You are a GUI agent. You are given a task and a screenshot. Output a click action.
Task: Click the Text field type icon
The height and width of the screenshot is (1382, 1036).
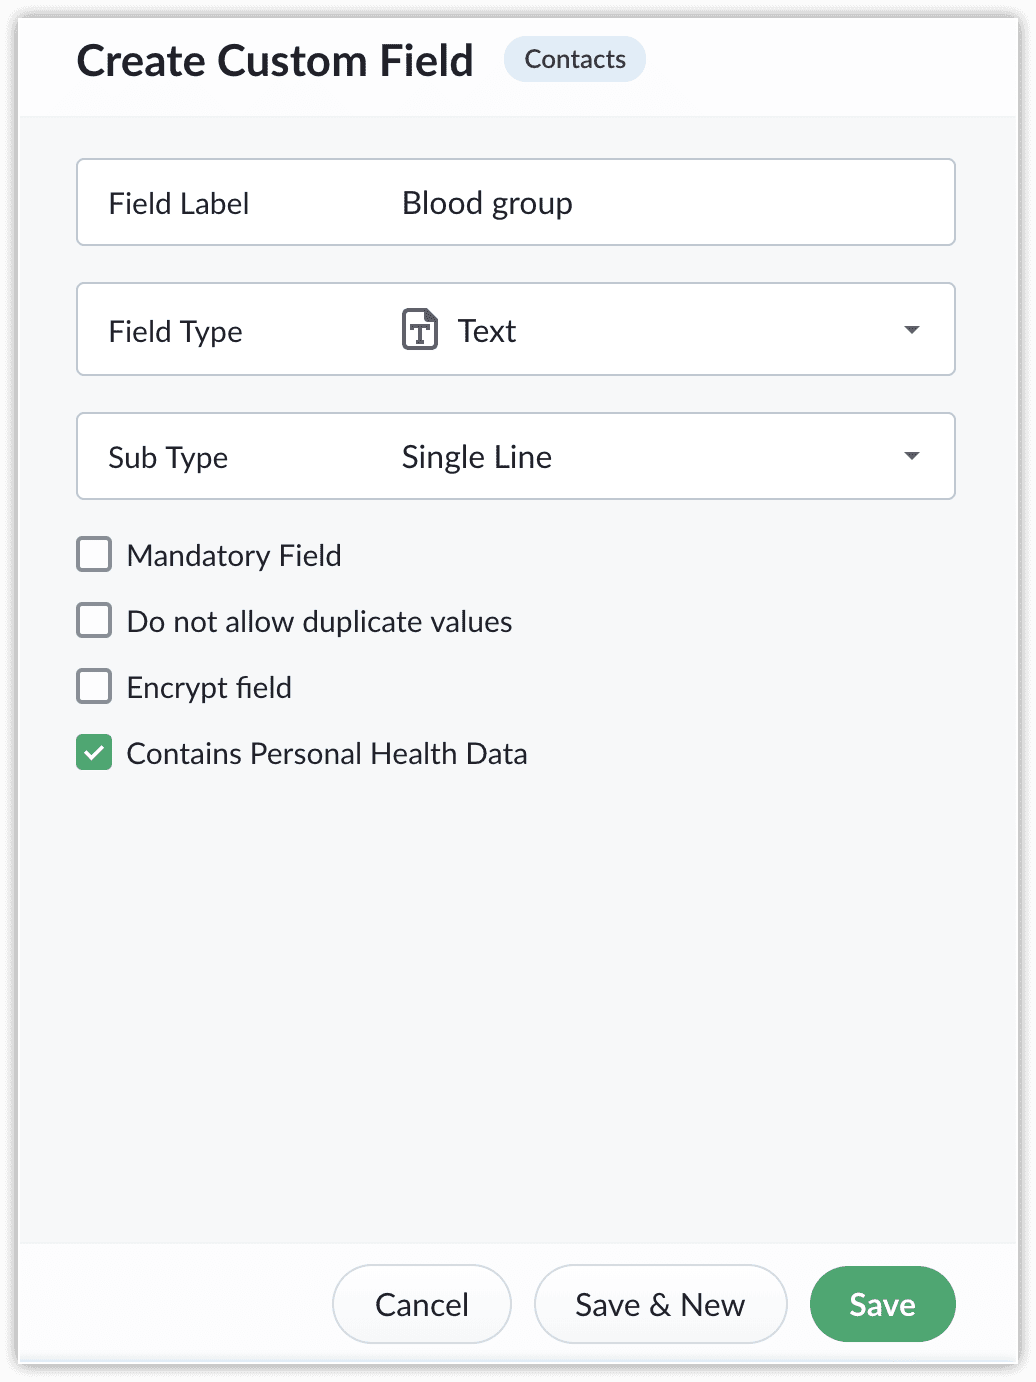click(420, 330)
